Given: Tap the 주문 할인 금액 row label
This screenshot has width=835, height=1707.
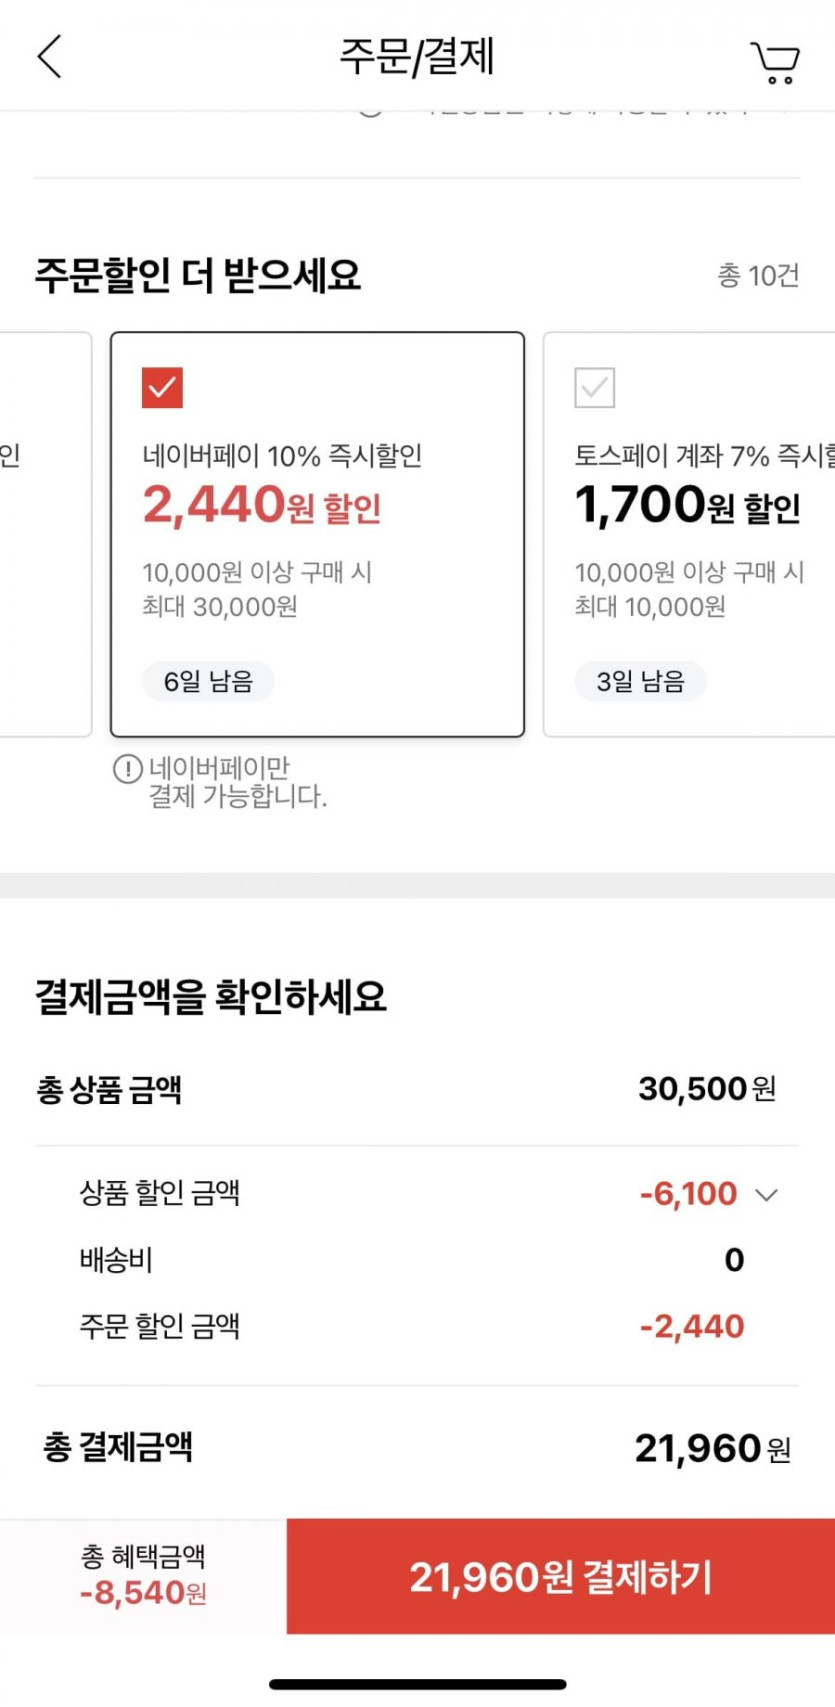Looking at the screenshot, I should [x=160, y=1327].
